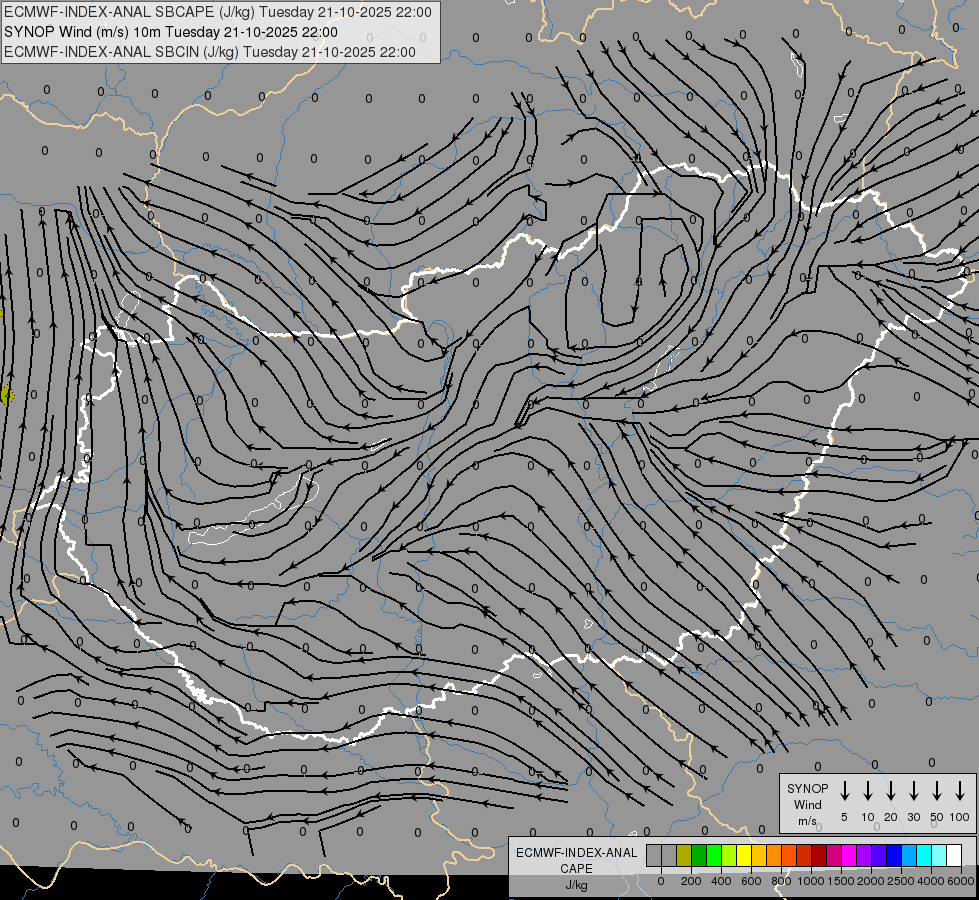The image size is (979, 900).
Task: Pick the purple swatch left of 2000 tick
Action: click(863, 855)
